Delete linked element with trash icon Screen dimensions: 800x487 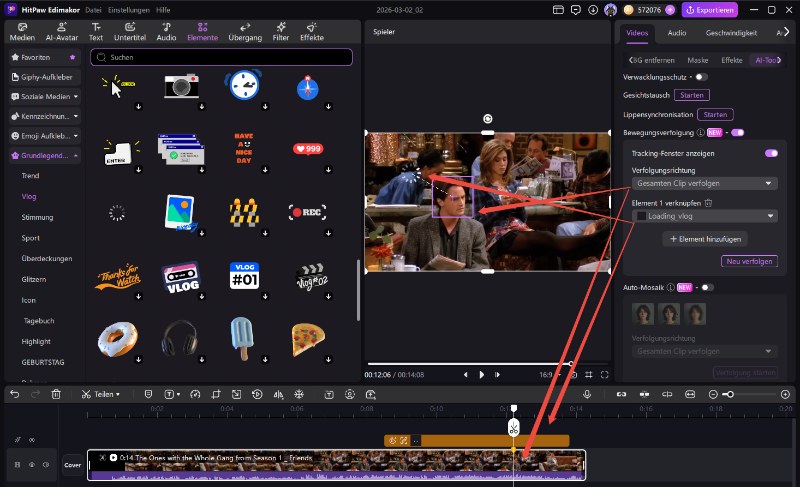tap(708, 203)
